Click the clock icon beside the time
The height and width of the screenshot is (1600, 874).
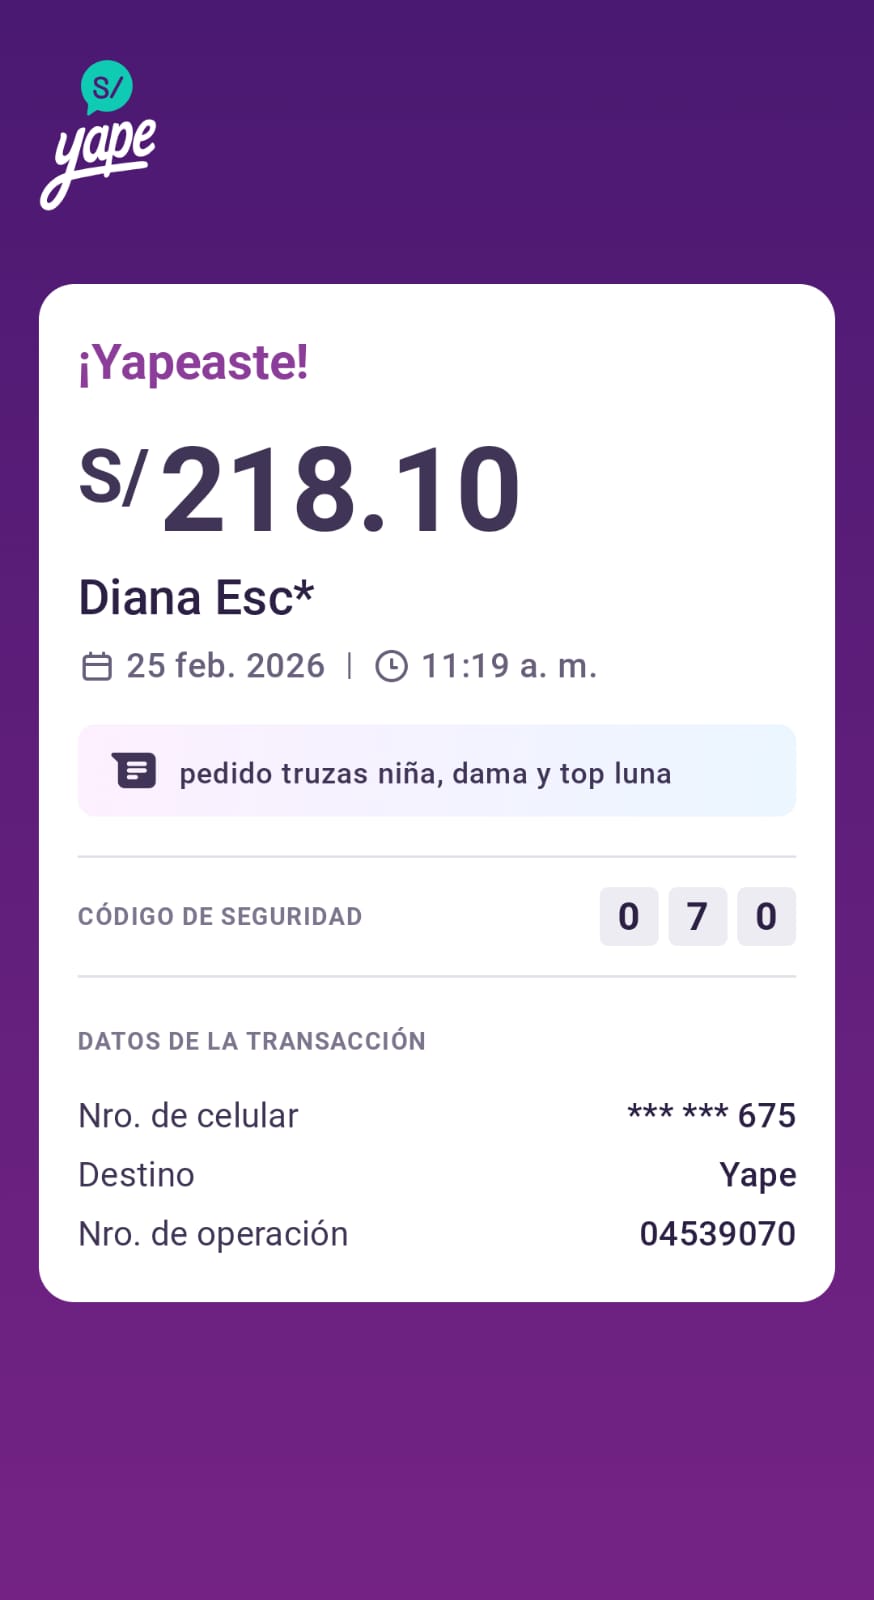391,666
